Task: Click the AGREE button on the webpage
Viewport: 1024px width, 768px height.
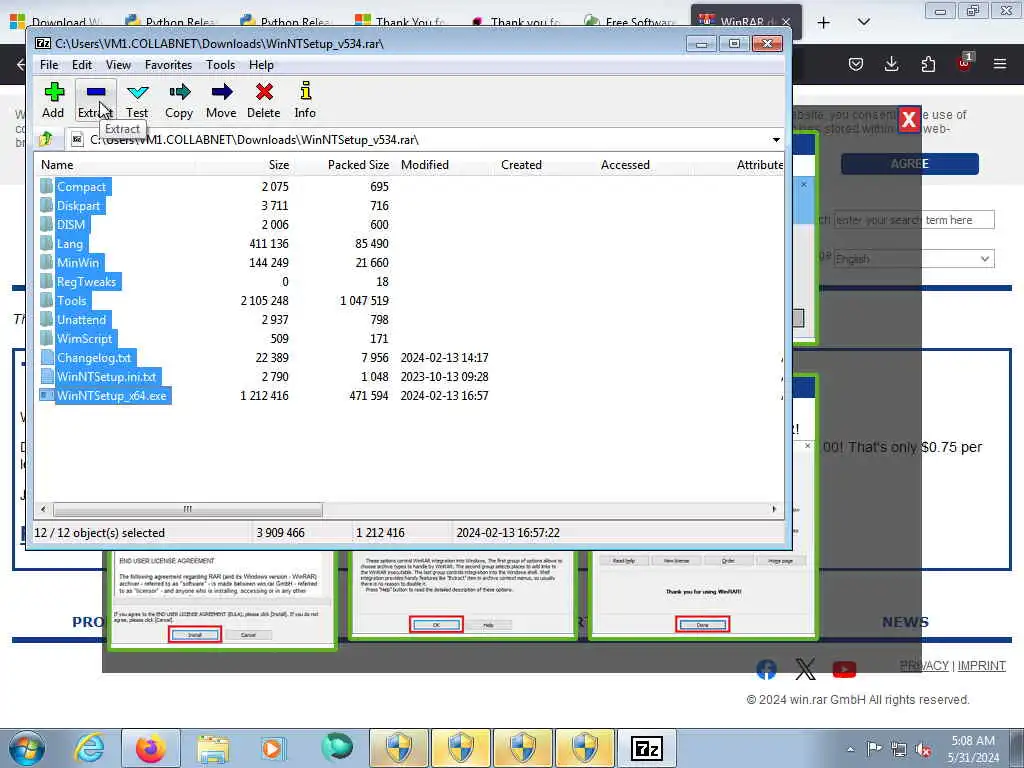Action: tap(910, 164)
